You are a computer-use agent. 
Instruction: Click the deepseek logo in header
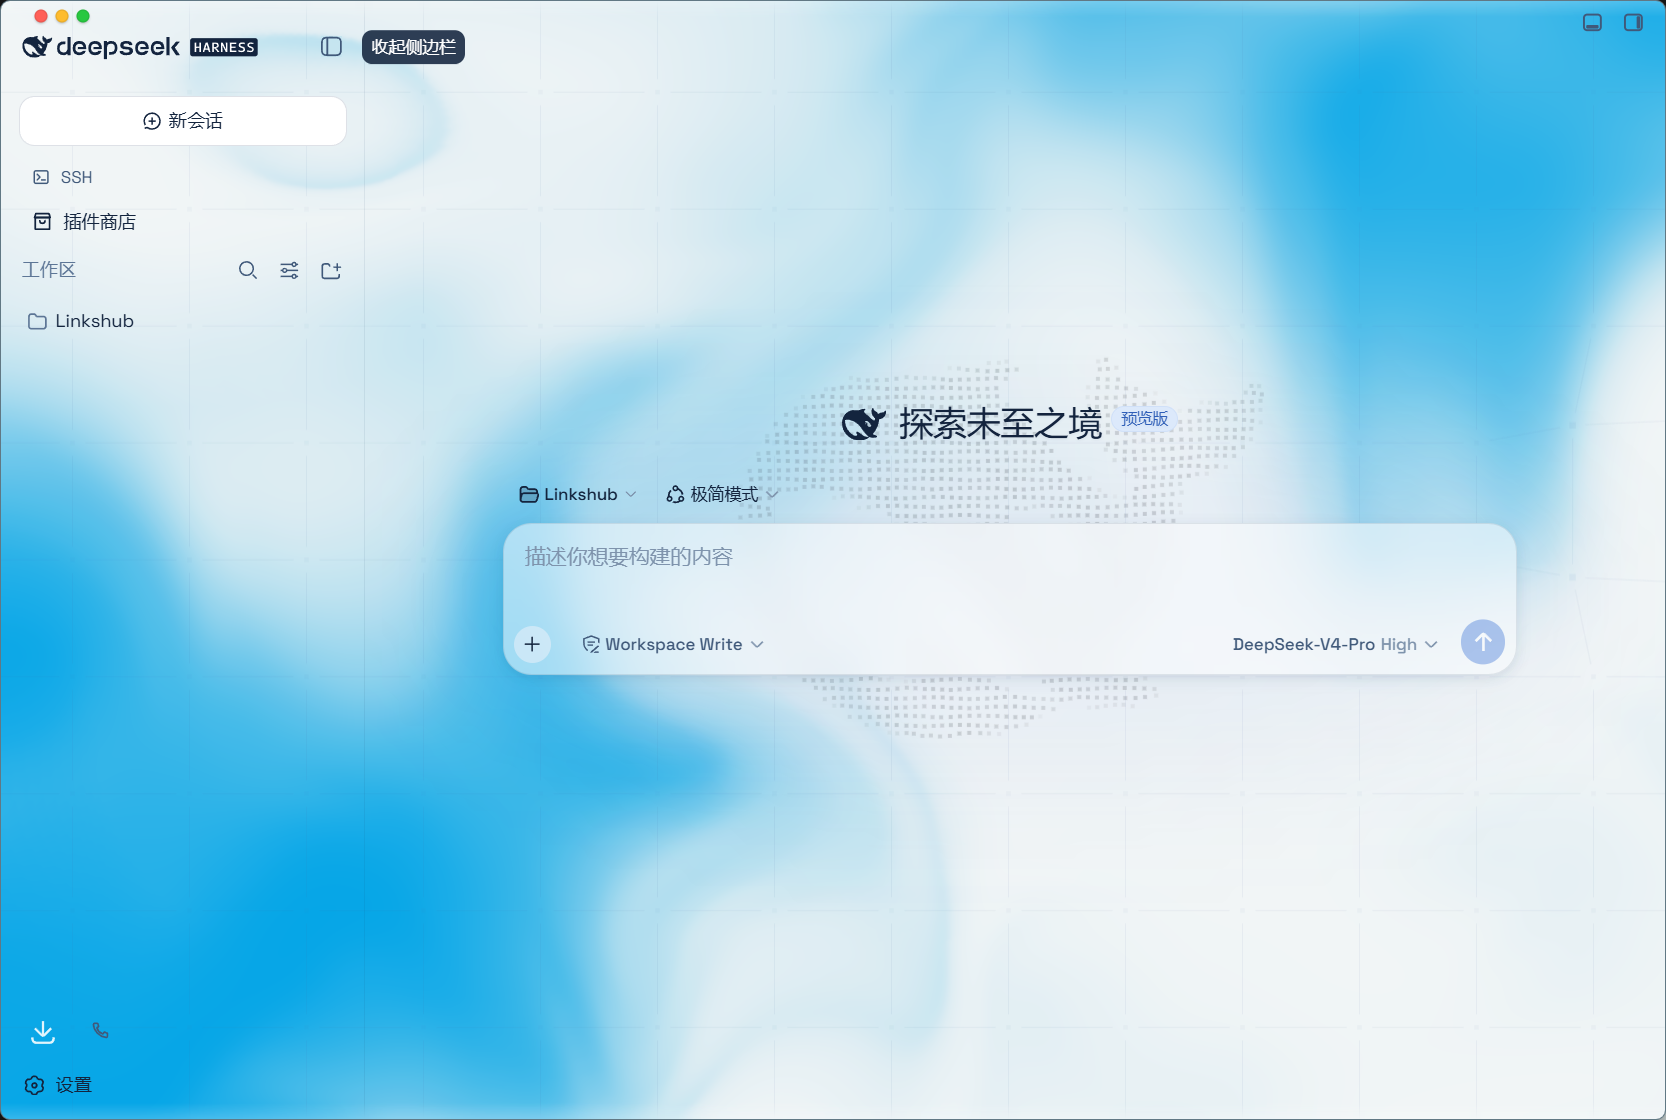coord(101,47)
